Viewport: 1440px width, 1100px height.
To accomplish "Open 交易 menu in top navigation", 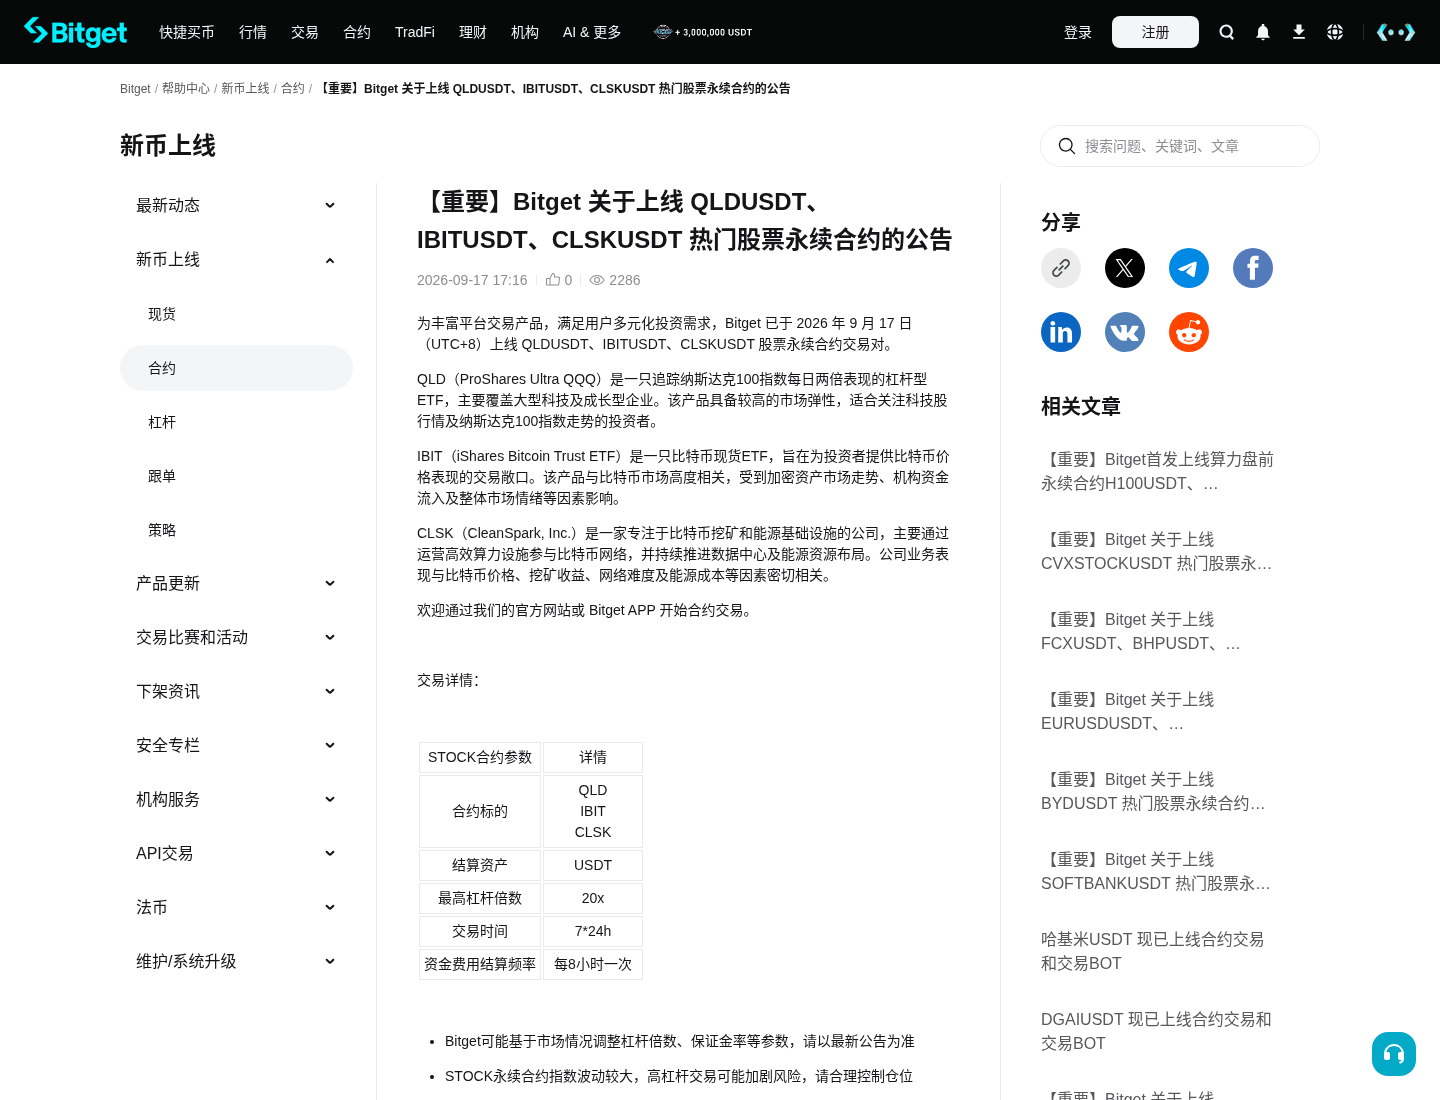I will point(305,32).
